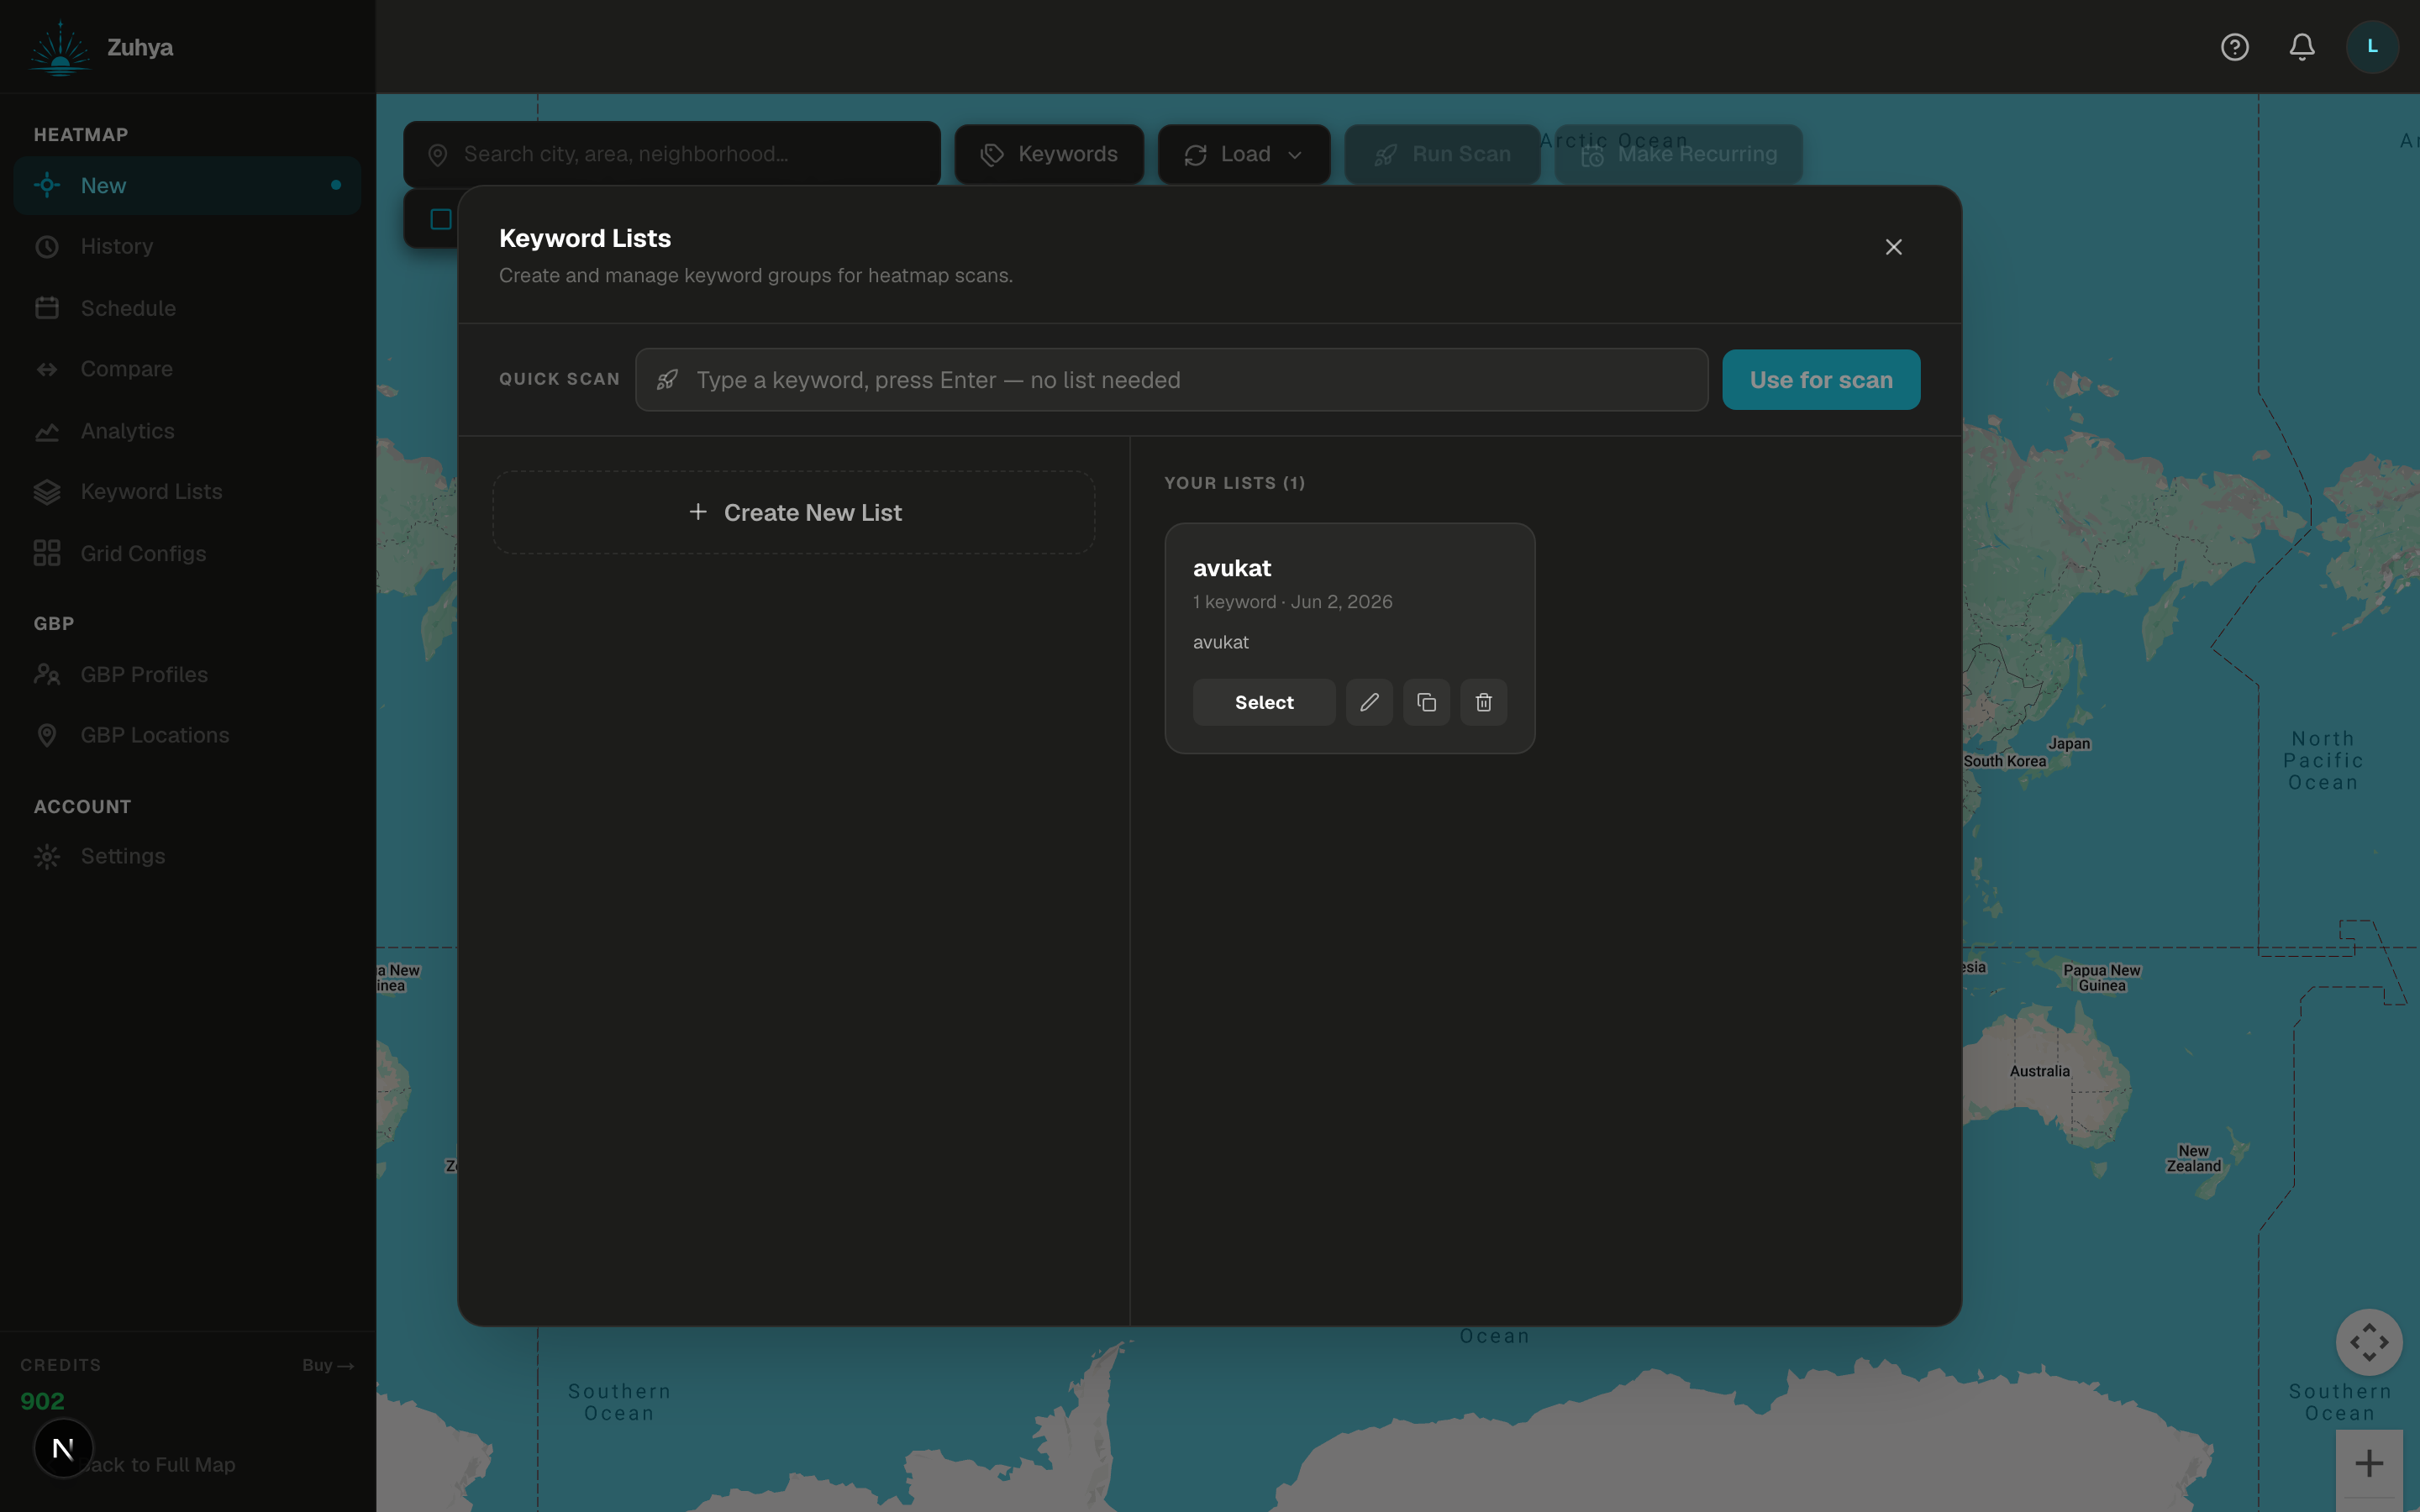Open GBP Locations
The image size is (2420, 1512).
(x=187, y=735)
